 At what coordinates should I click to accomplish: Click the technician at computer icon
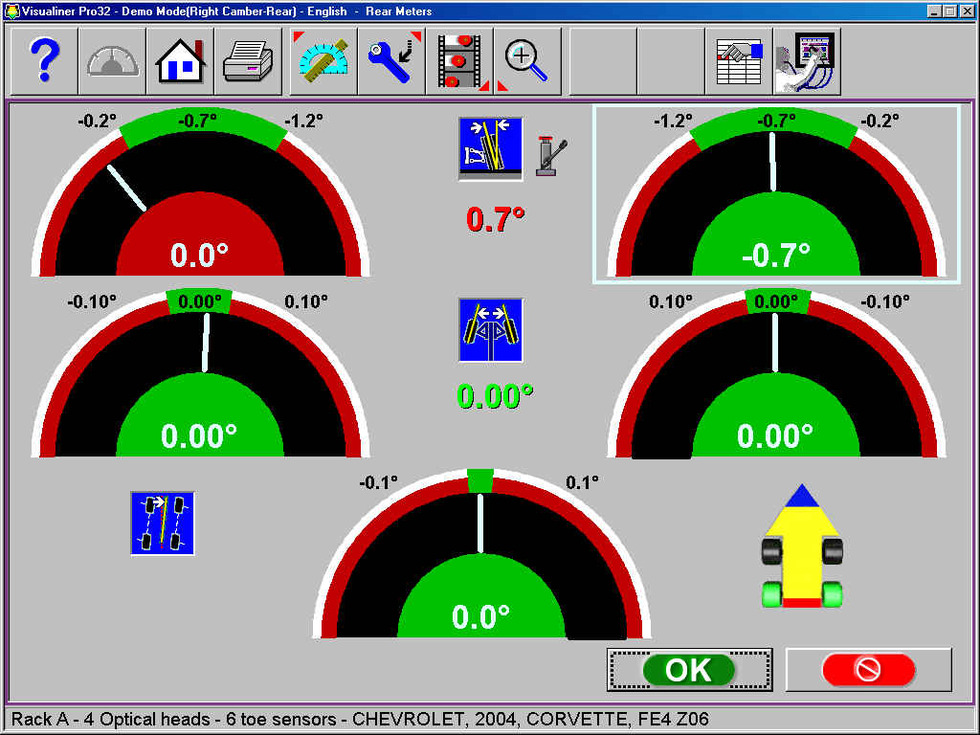(807, 62)
